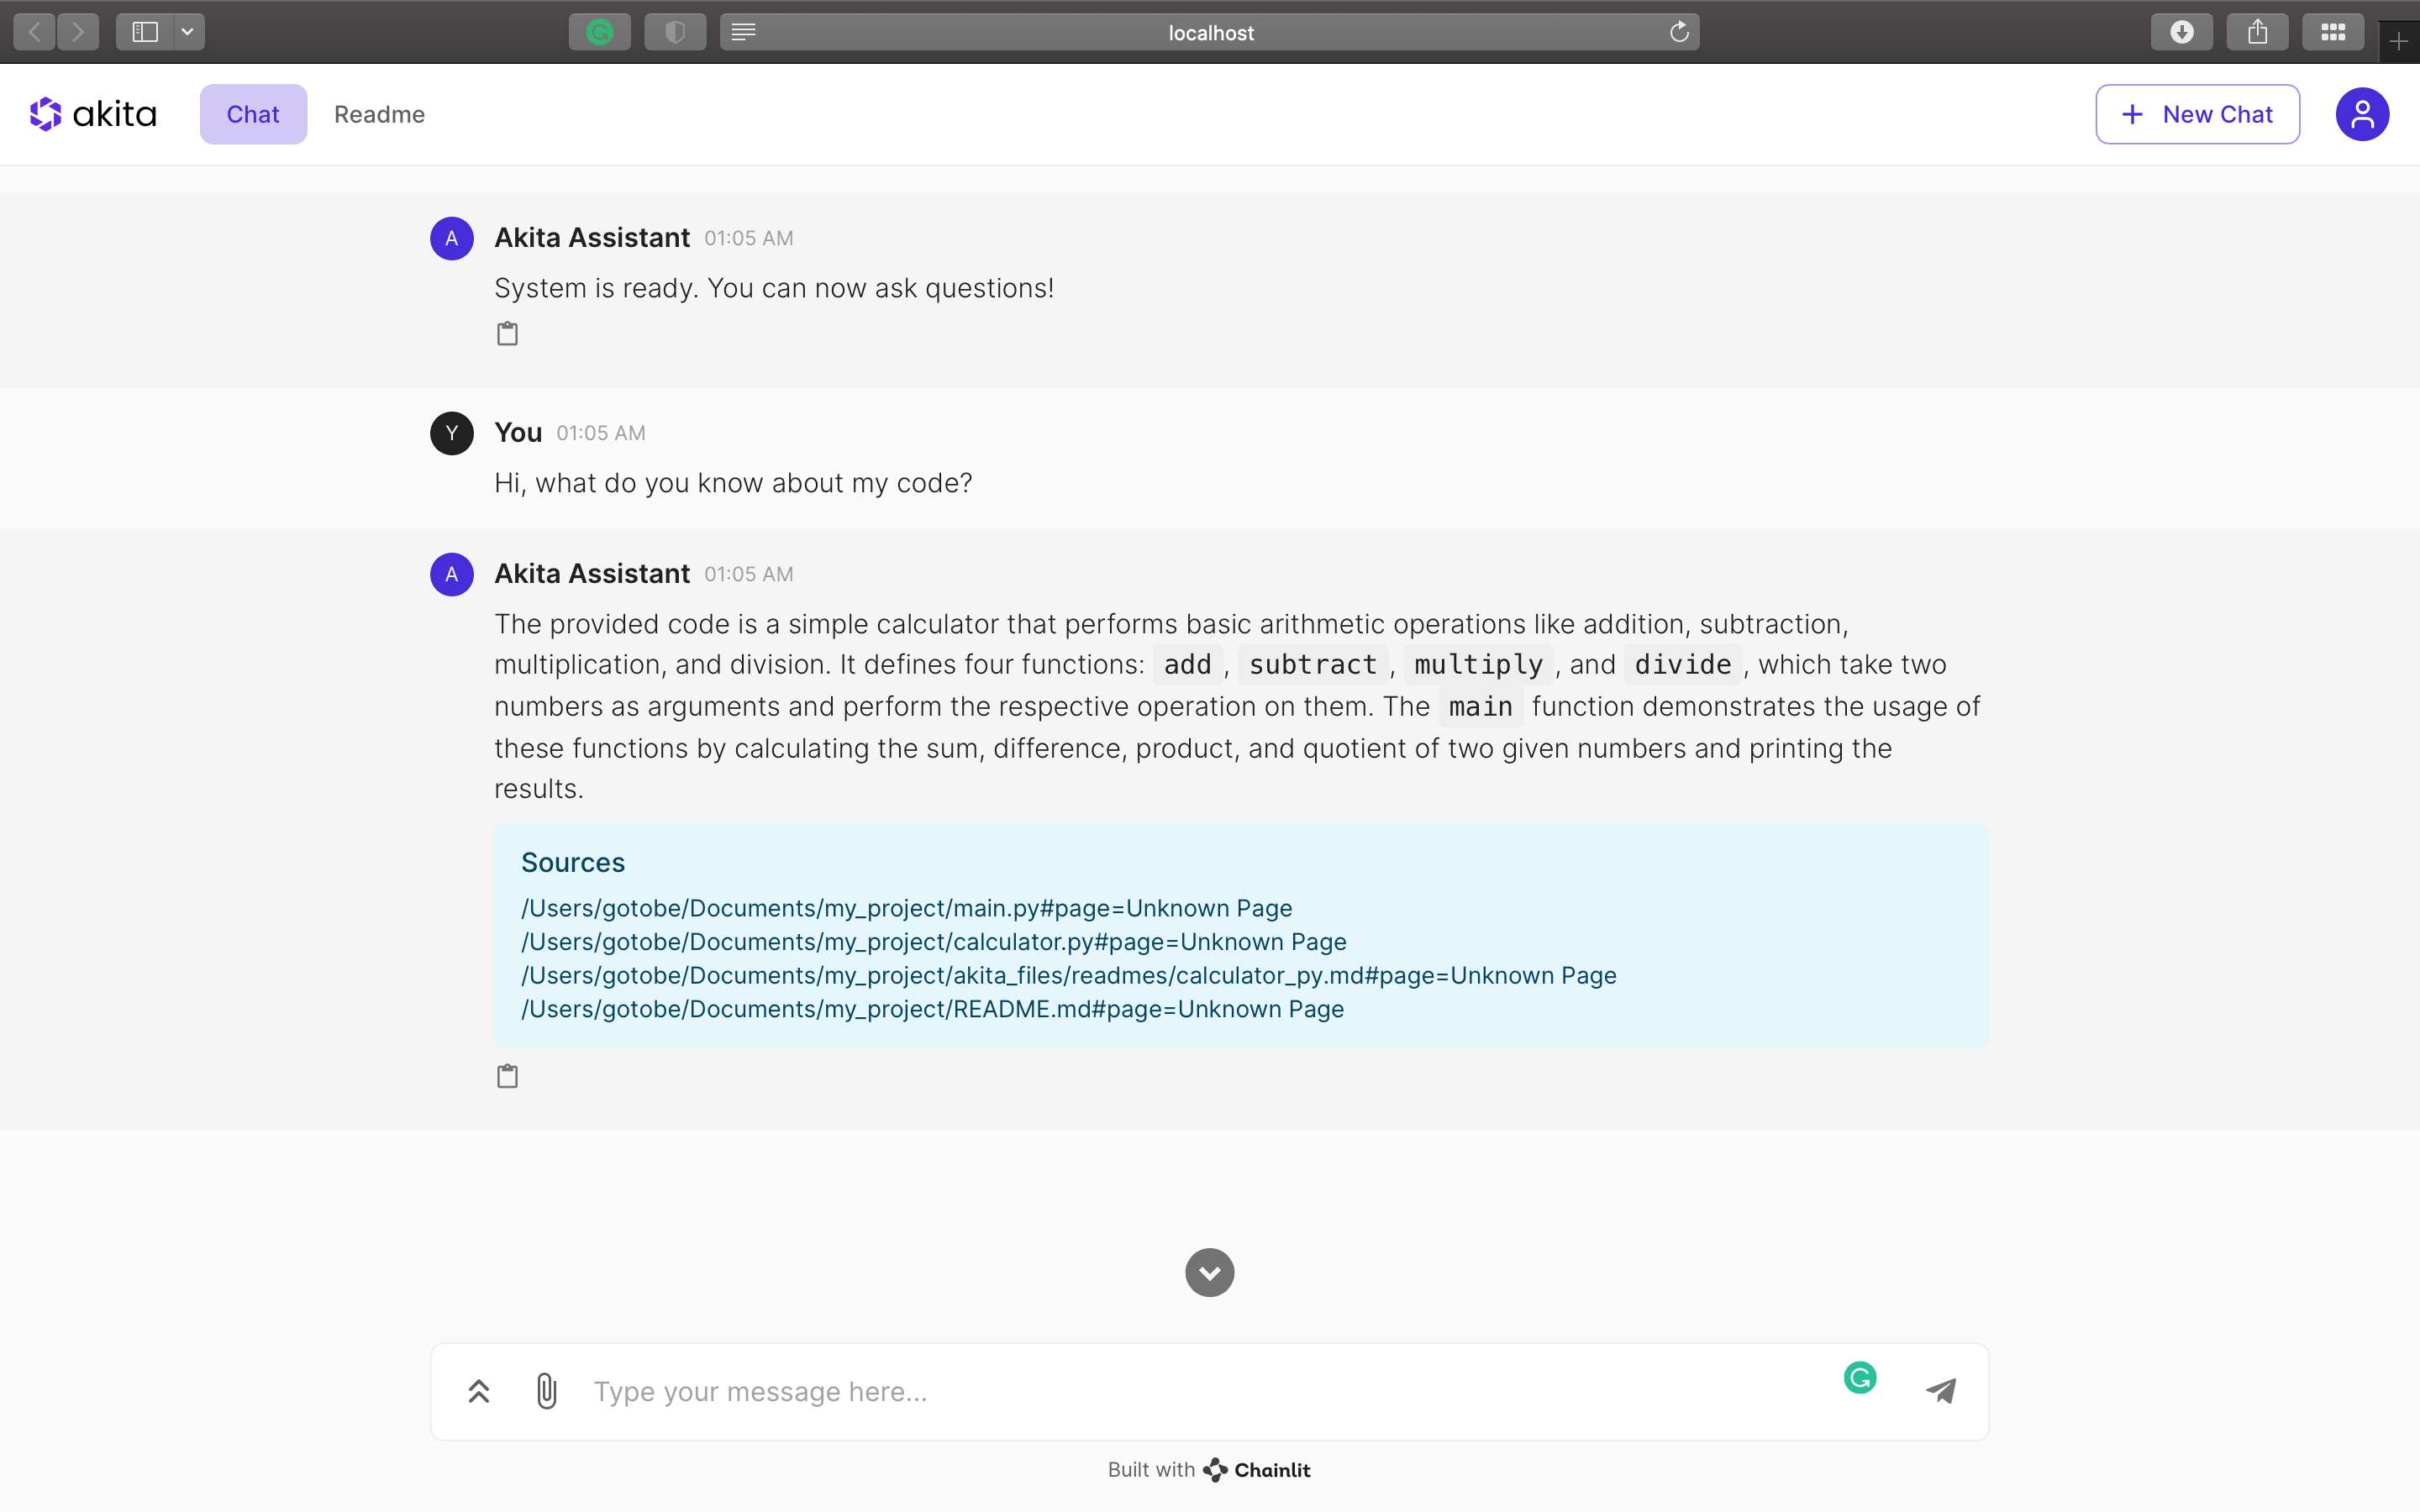Viewport: 2420px width, 1512px height.
Task: Open the user profile avatar menu
Action: [2362, 114]
